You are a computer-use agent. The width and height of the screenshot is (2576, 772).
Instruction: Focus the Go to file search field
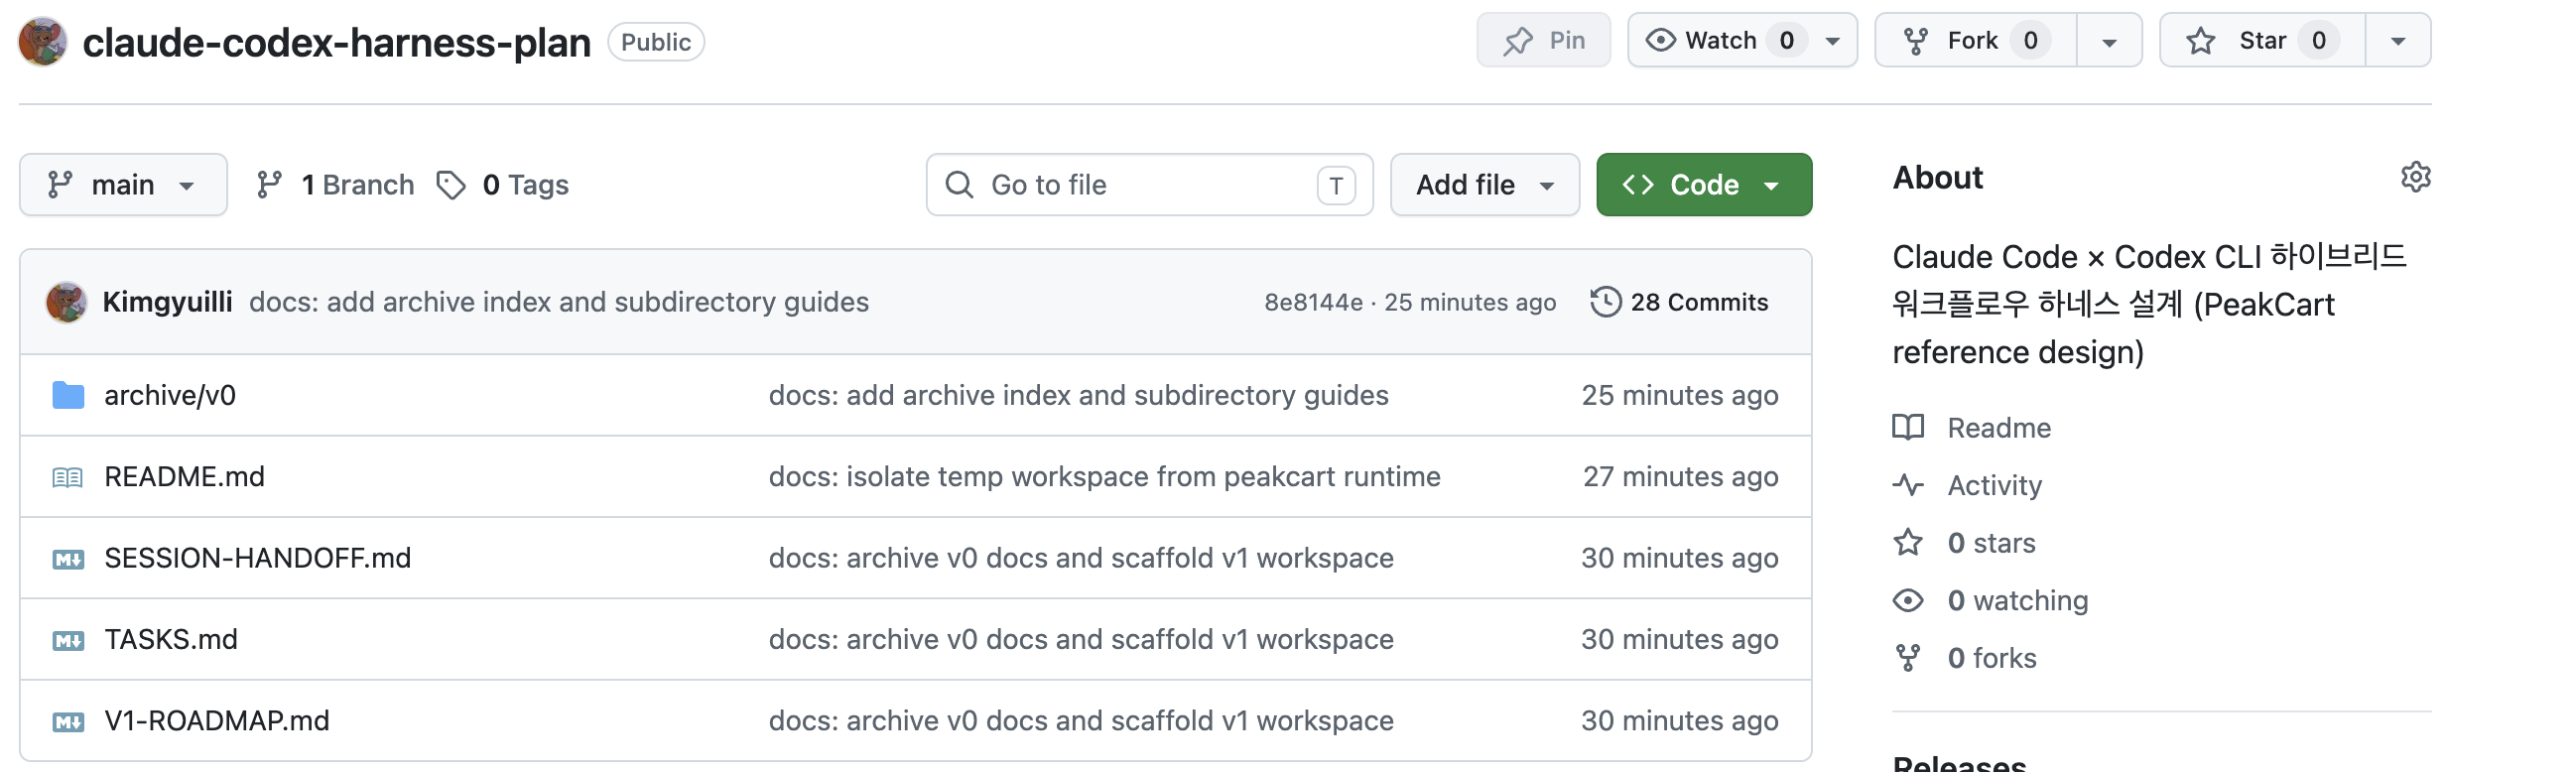[1149, 185]
